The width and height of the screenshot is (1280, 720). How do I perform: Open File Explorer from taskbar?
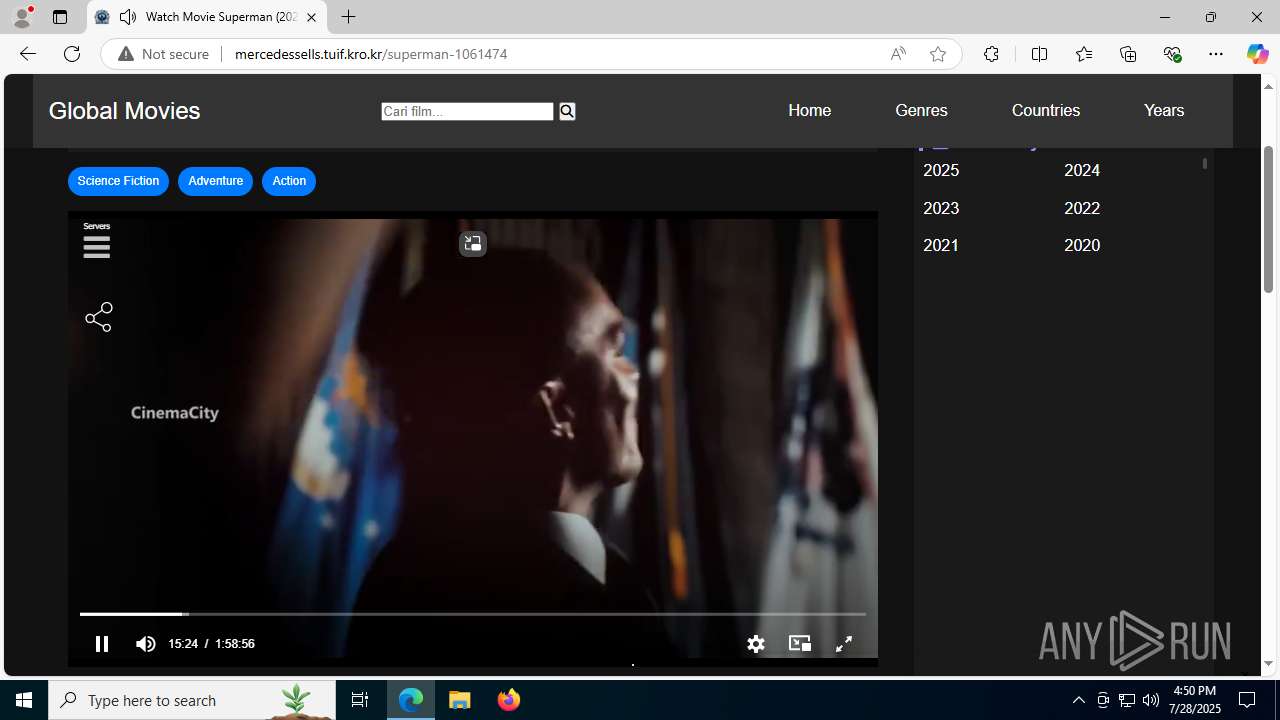(x=460, y=700)
